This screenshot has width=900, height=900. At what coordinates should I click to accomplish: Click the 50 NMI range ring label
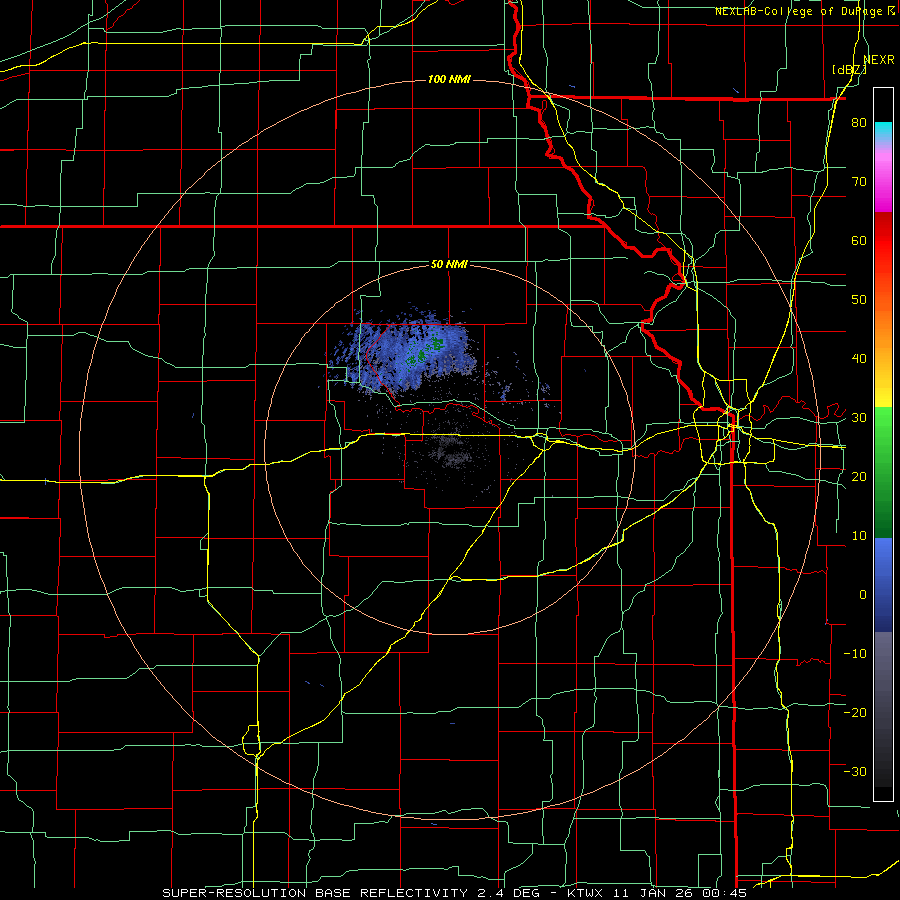point(449,264)
